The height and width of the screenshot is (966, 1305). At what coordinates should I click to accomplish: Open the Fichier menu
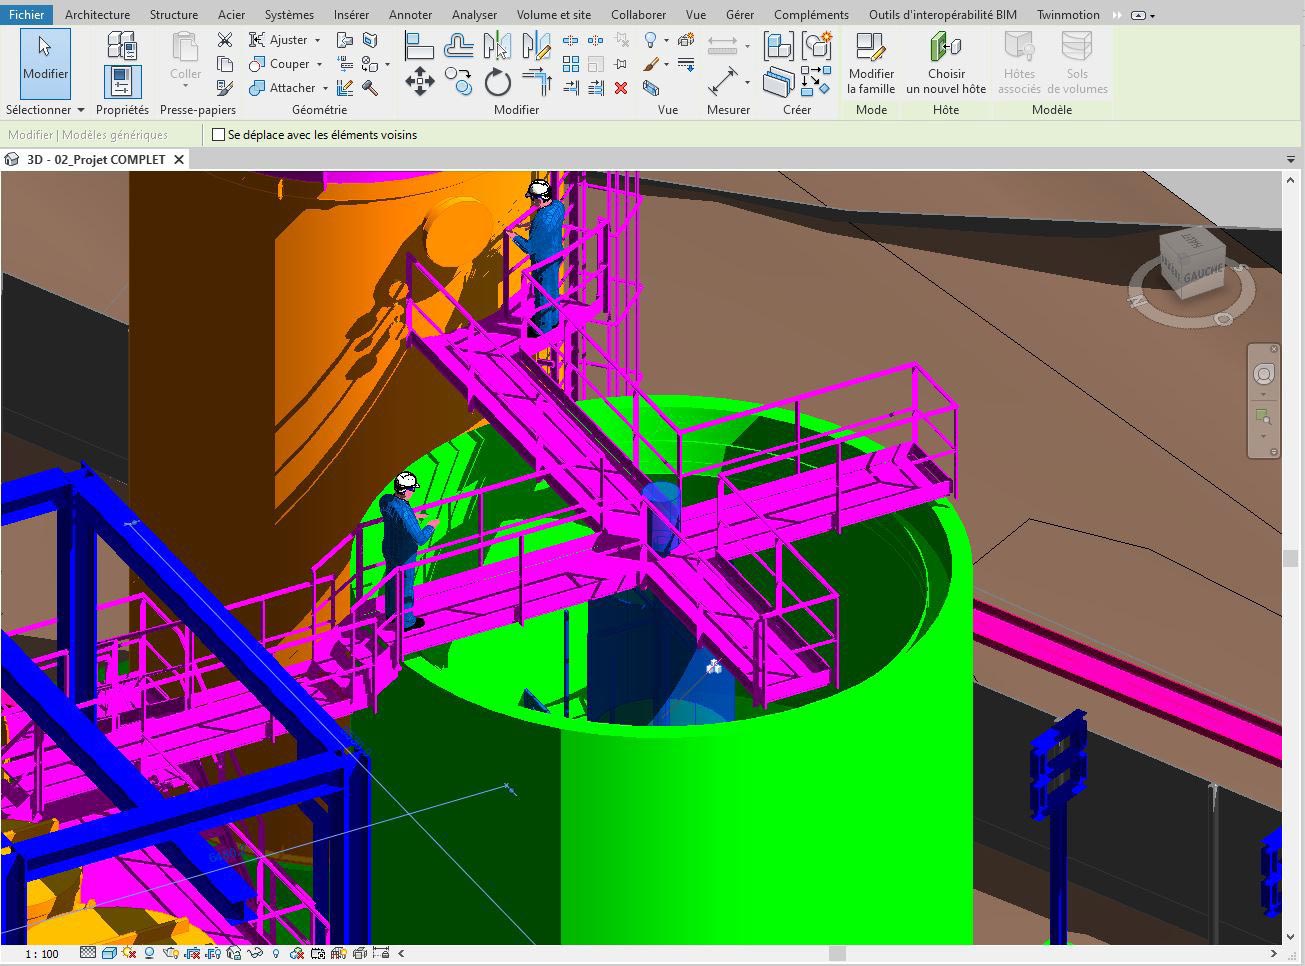[26, 14]
